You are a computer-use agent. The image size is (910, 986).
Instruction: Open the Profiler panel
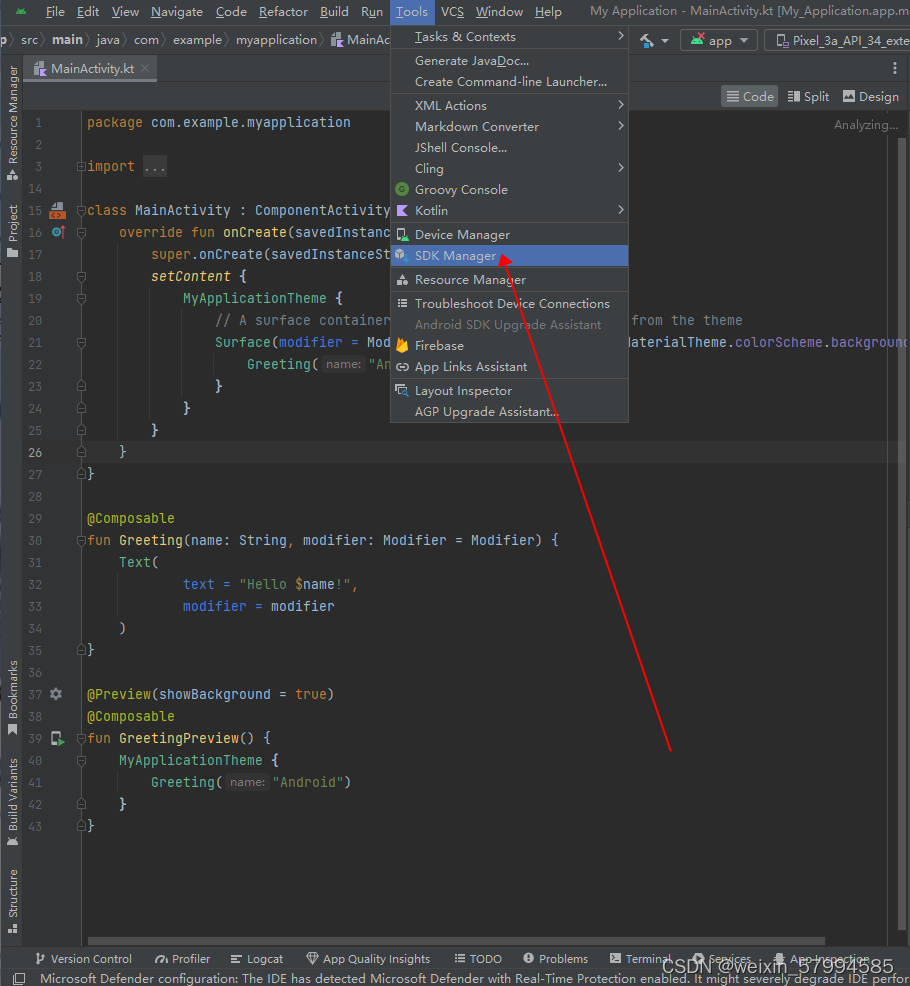pyautogui.click(x=182, y=958)
